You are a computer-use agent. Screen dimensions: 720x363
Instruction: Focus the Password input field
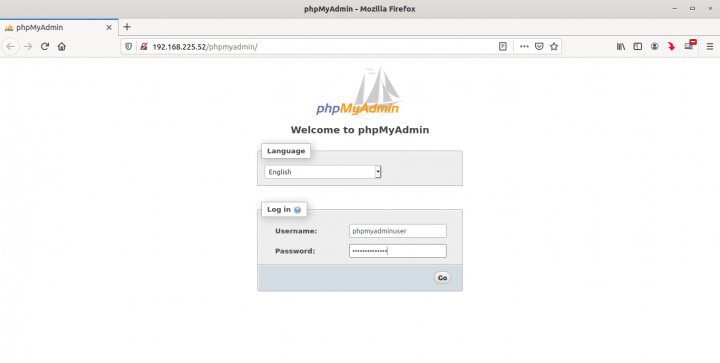click(x=398, y=251)
